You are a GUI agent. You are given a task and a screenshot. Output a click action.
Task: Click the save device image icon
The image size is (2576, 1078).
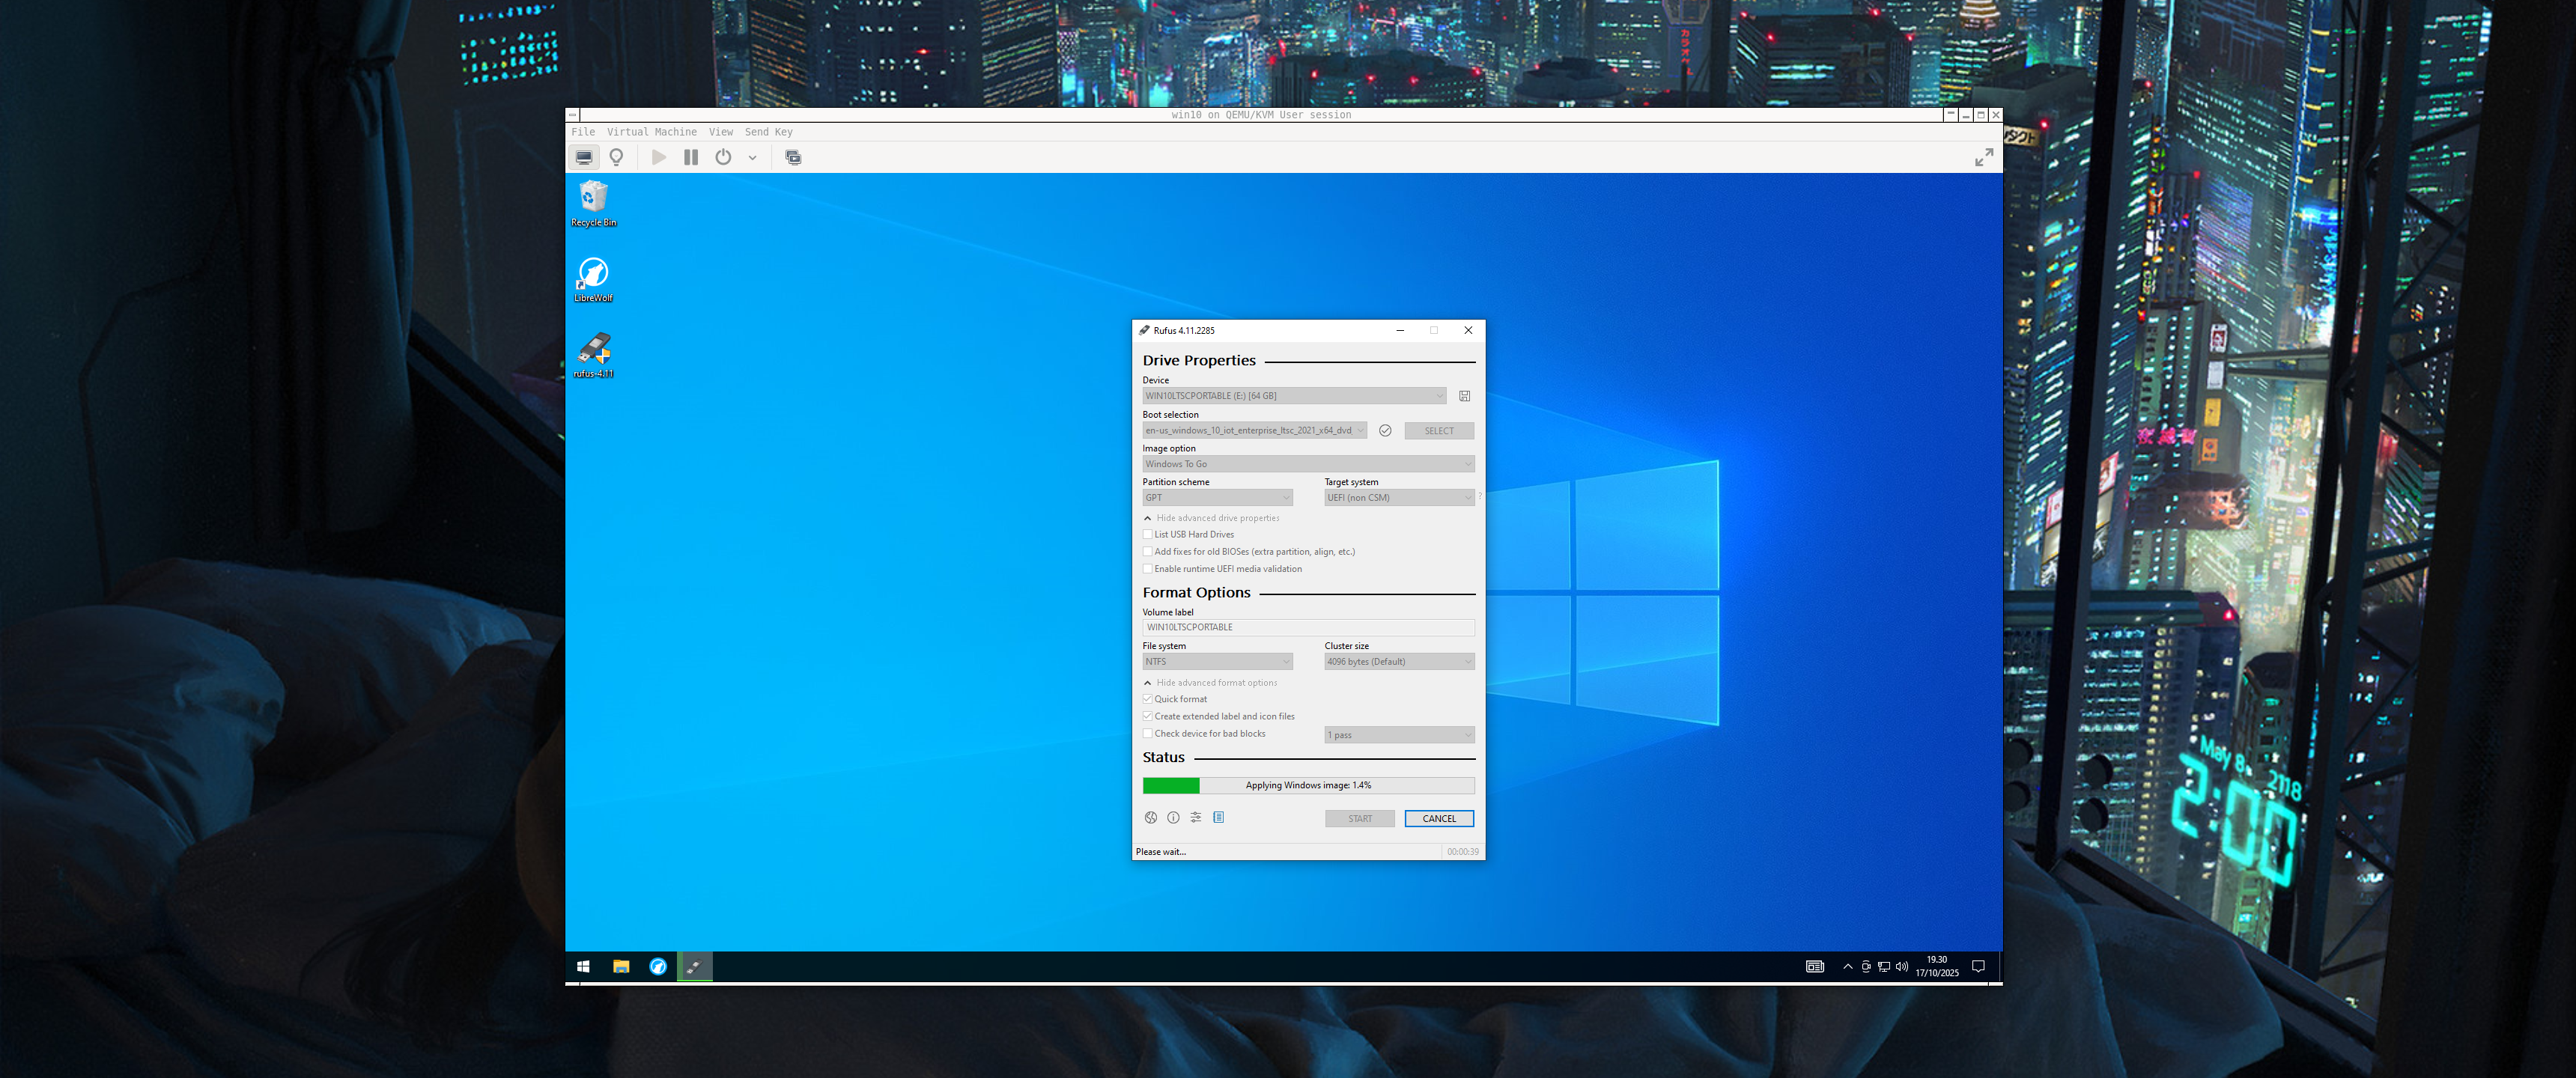[1464, 396]
